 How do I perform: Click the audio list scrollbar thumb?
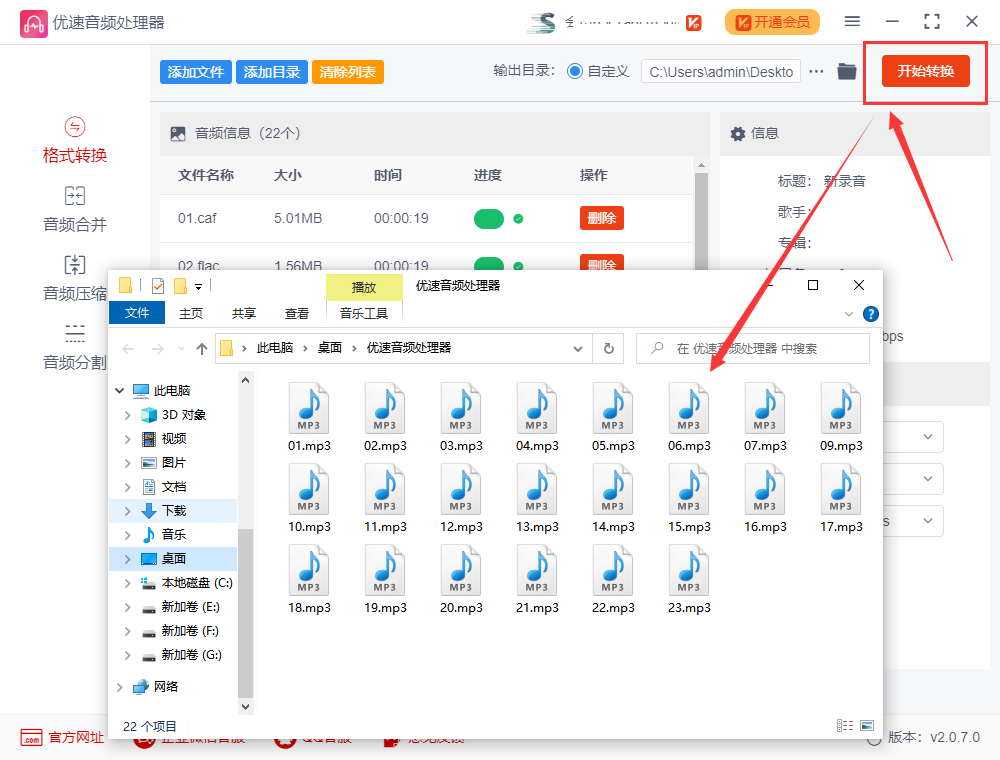click(x=701, y=220)
